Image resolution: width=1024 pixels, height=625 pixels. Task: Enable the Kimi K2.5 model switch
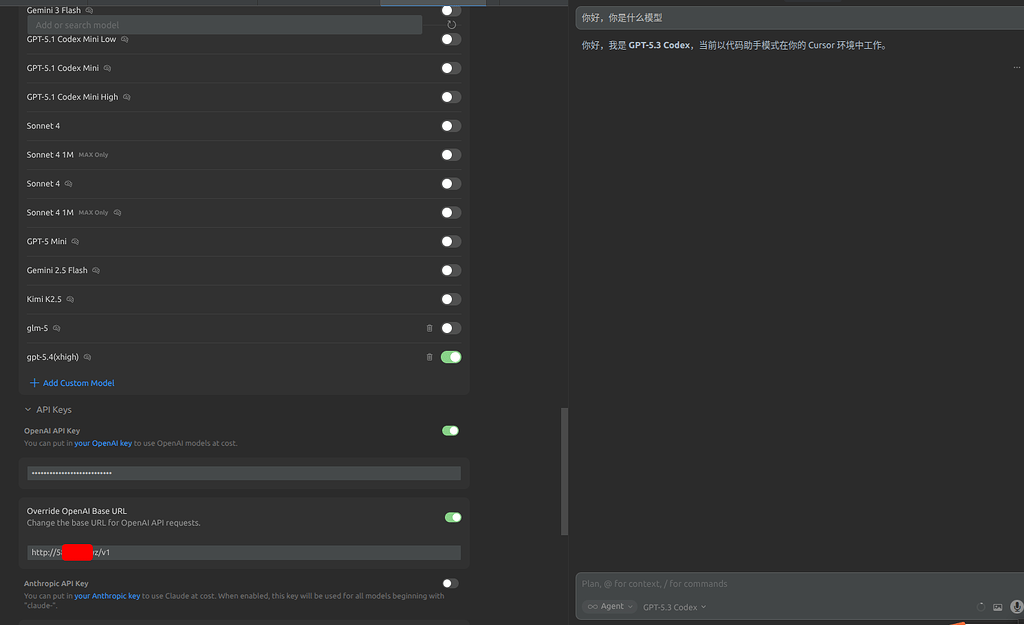click(451, 299)
